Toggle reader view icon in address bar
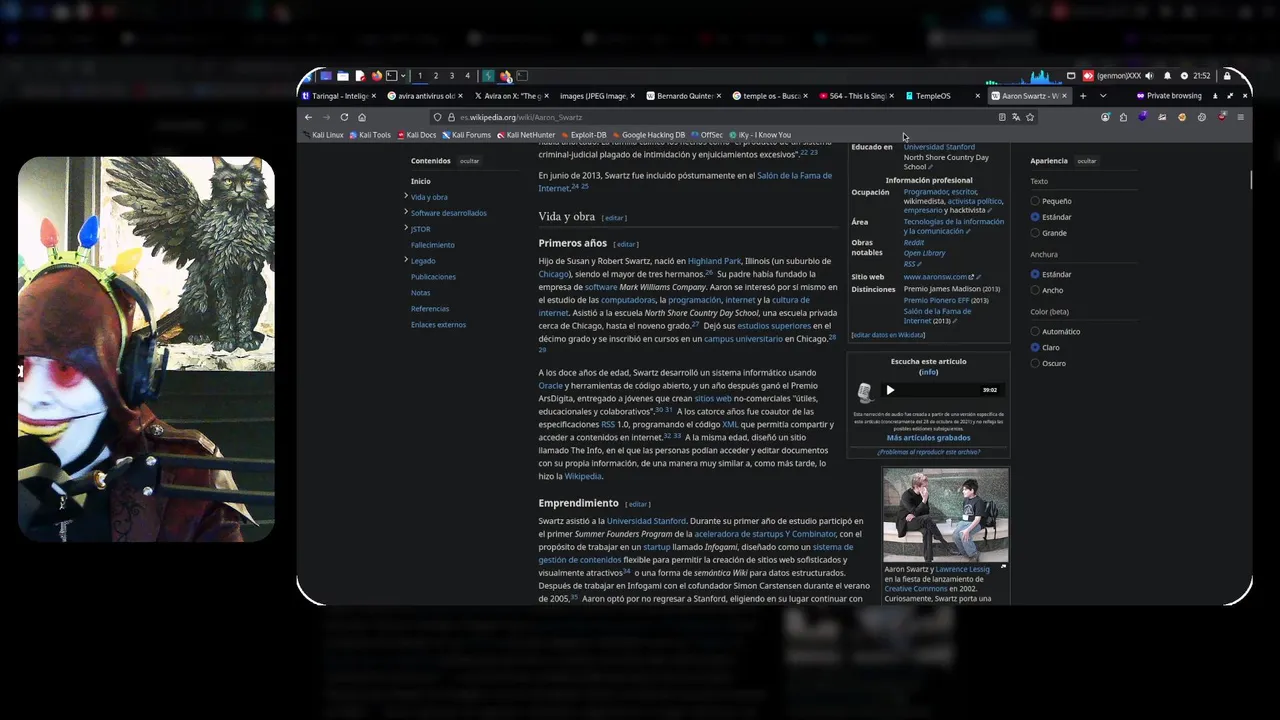Viewport: 1280px width, 720px height. coord(1002,117)
